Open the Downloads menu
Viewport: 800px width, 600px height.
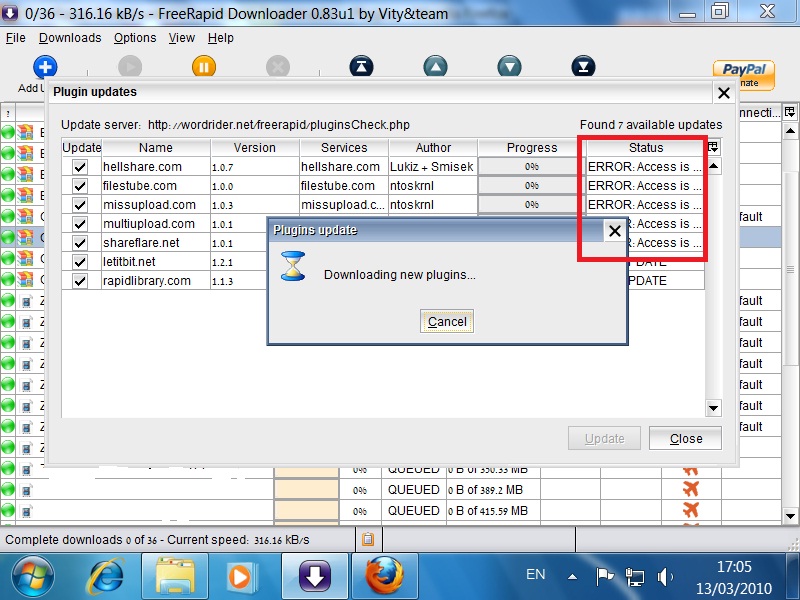[70, 38]
